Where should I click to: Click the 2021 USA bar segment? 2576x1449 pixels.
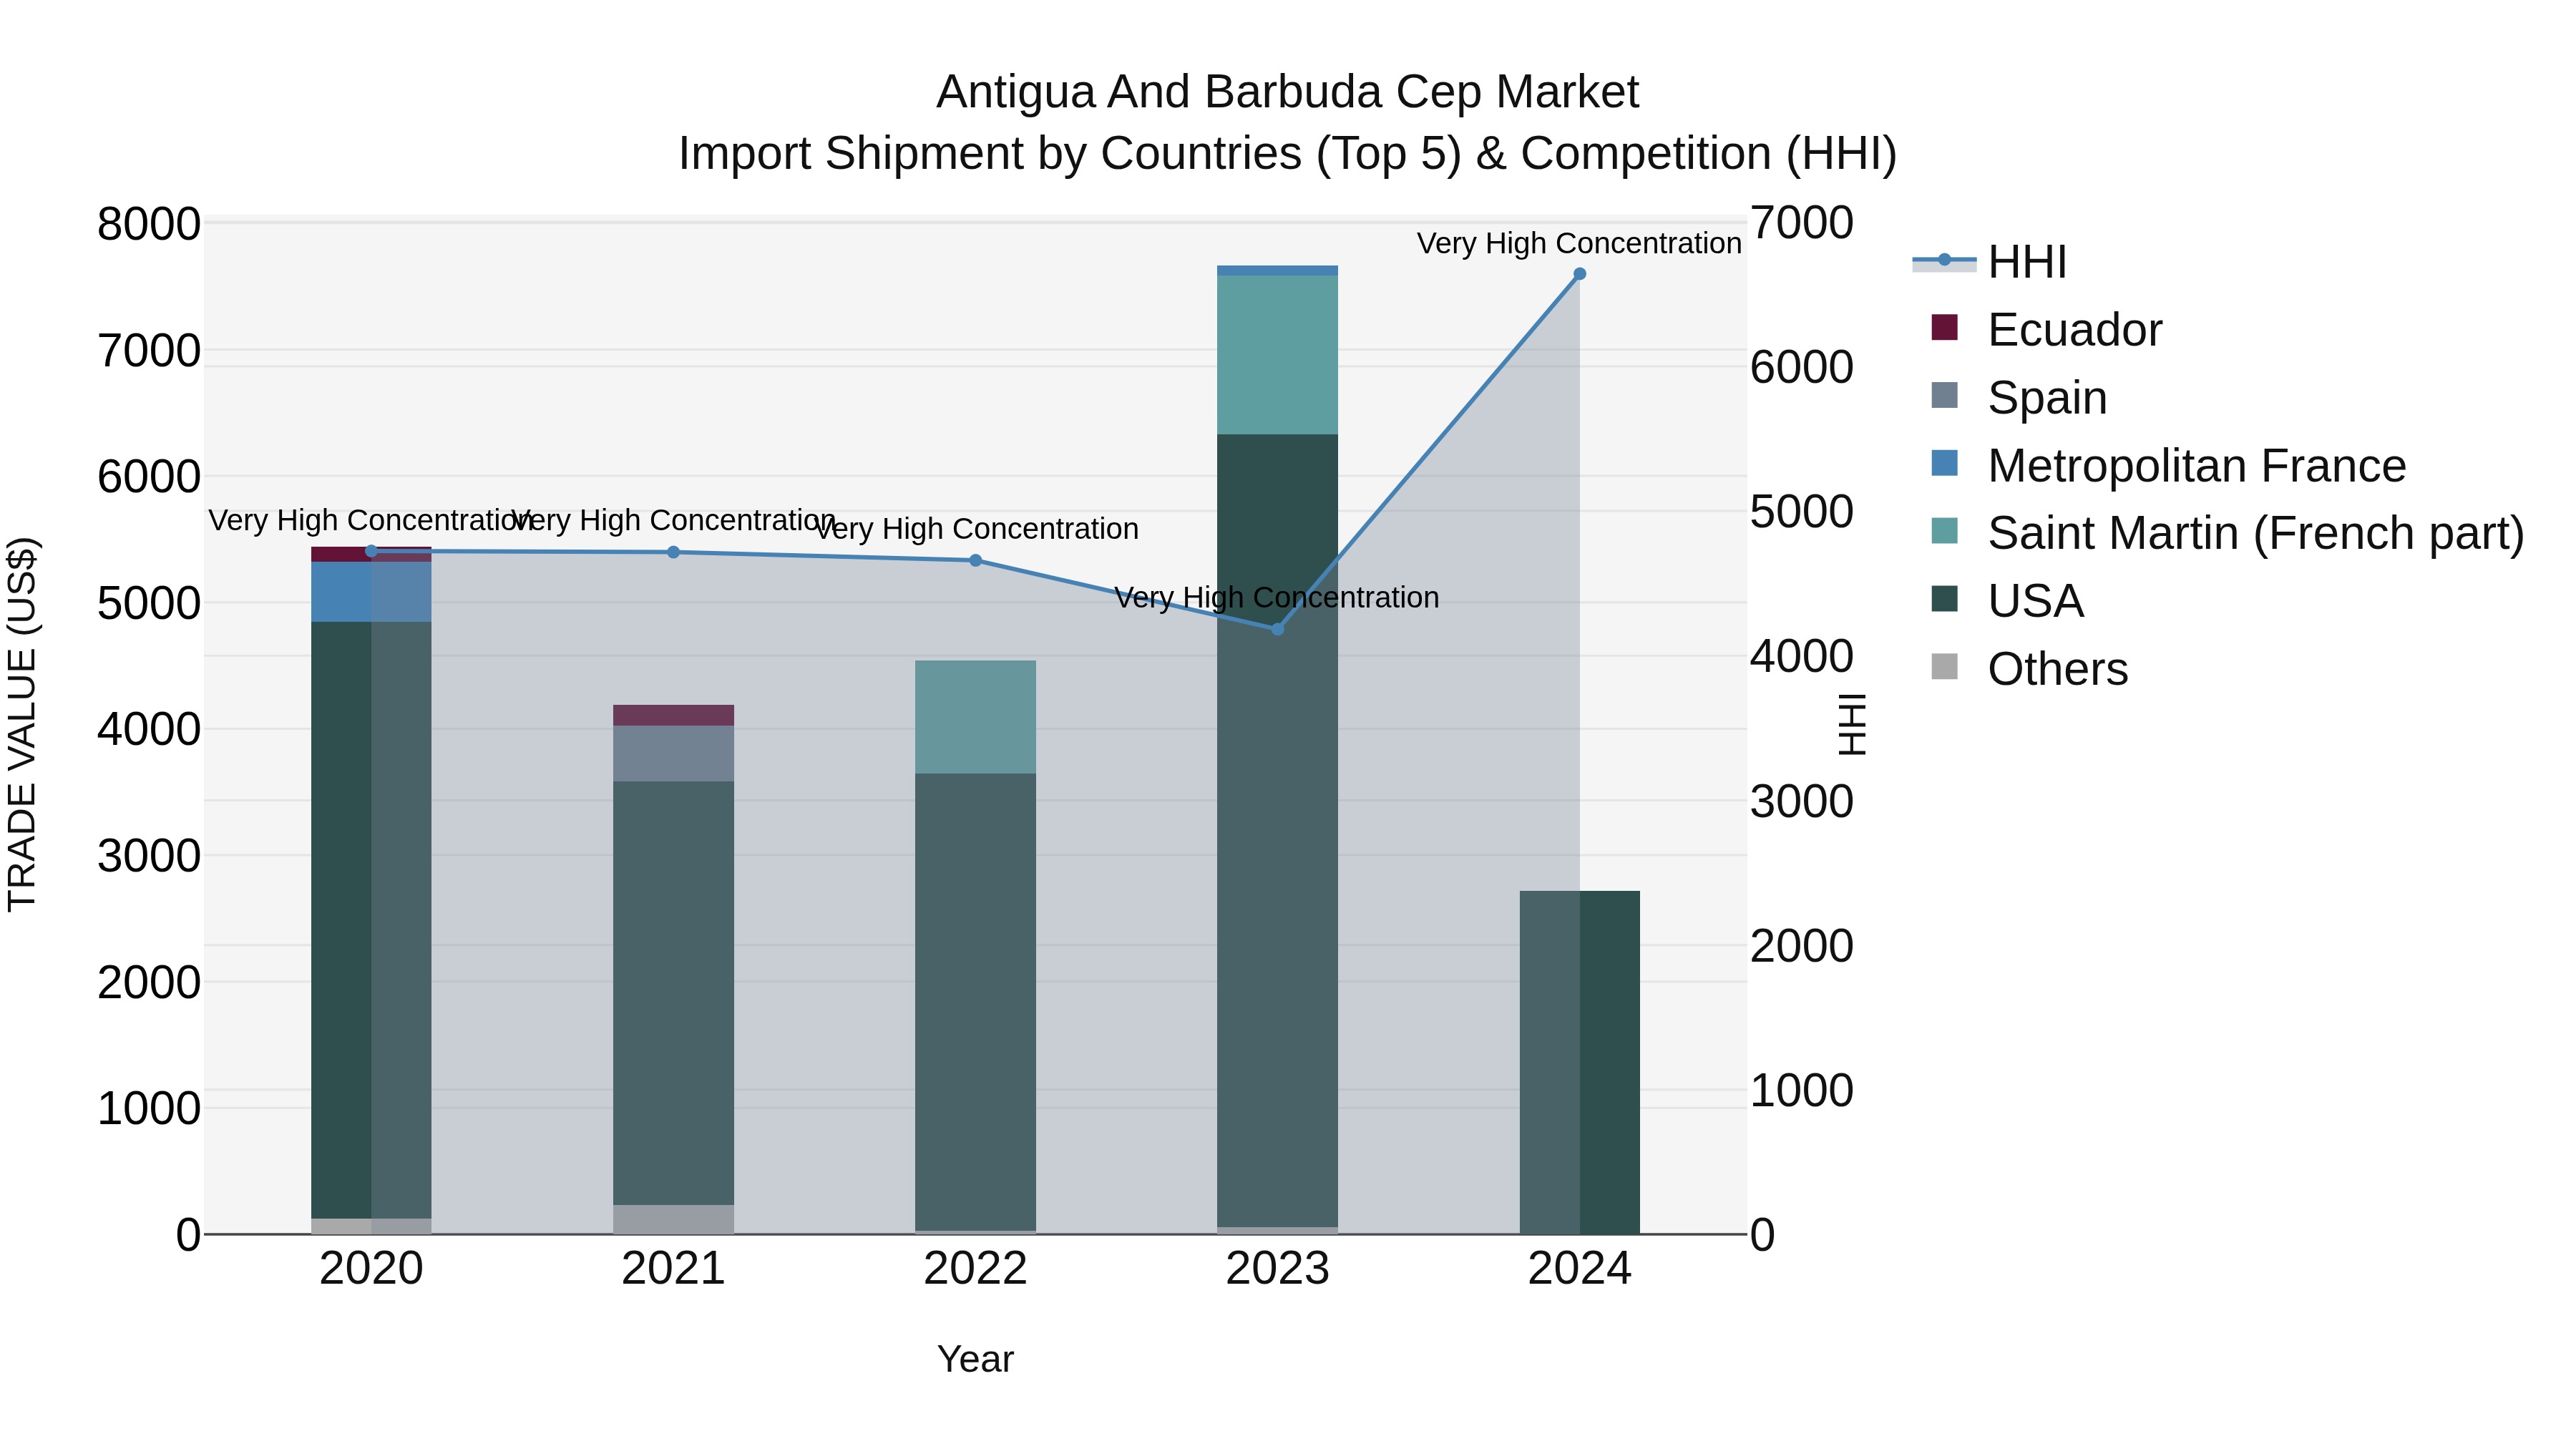(x=673, y=993)
